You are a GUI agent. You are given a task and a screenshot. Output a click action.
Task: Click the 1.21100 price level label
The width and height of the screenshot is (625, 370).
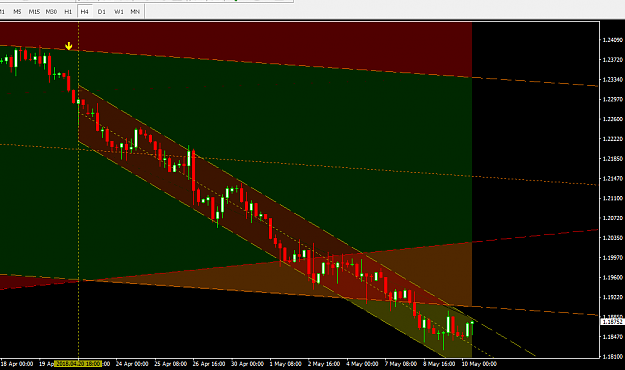[613, 198]
